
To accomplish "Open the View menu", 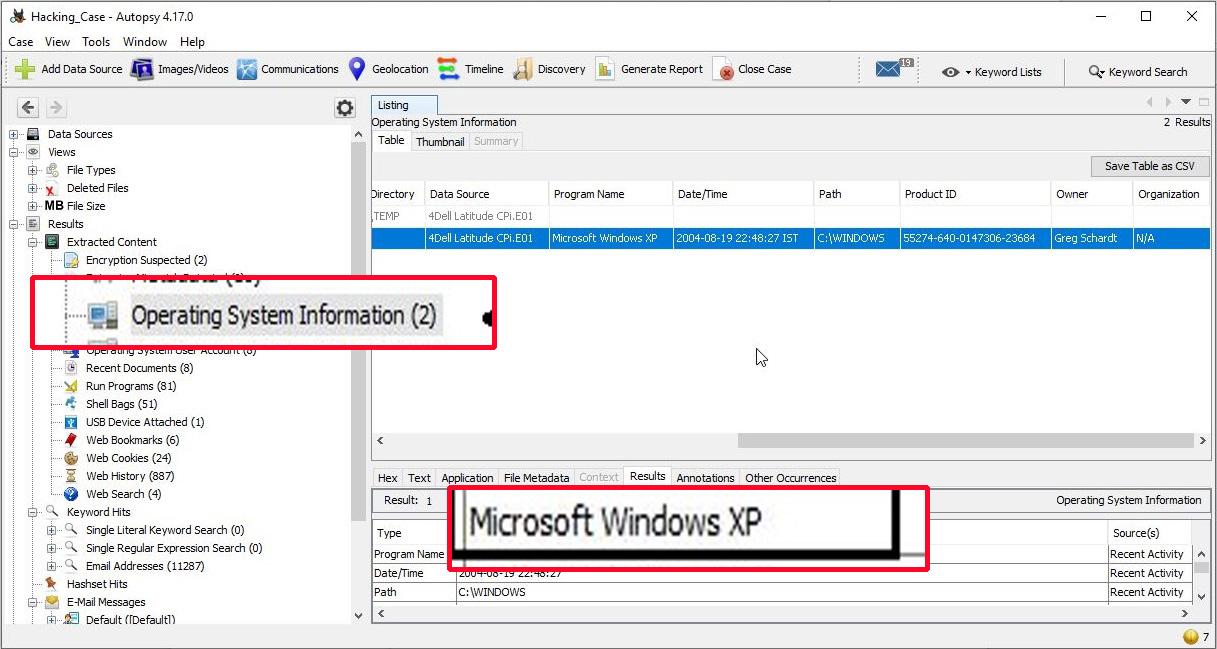I will click(x=58, y=42).
